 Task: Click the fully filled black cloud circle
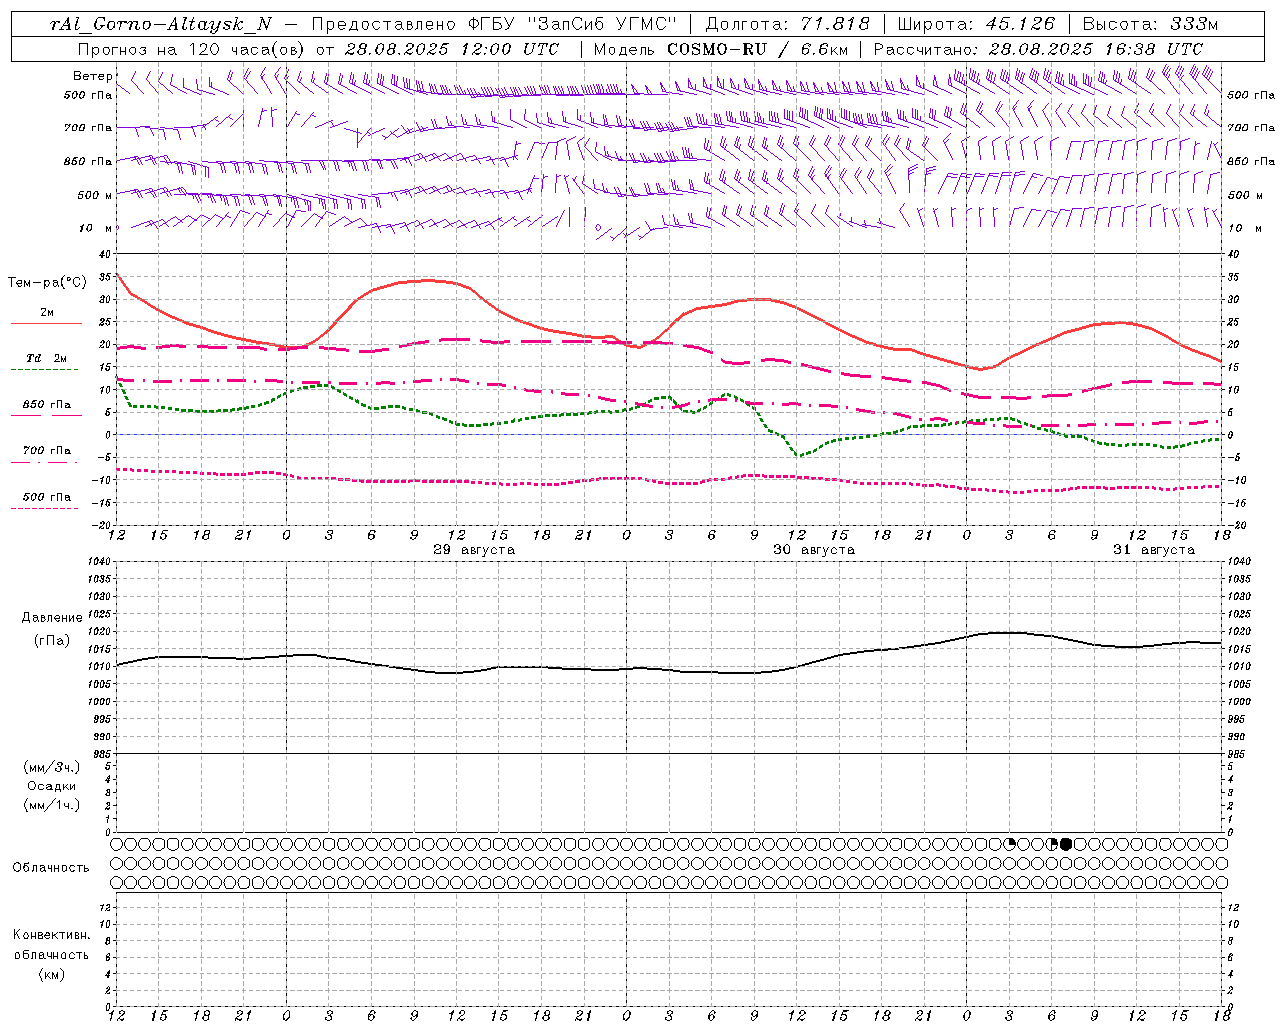click(1066, 844)
